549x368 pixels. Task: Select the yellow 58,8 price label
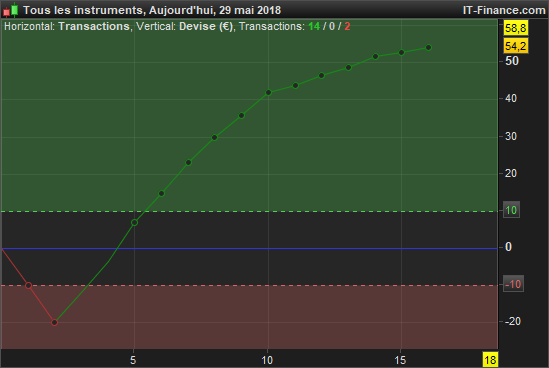coord(516,28)
